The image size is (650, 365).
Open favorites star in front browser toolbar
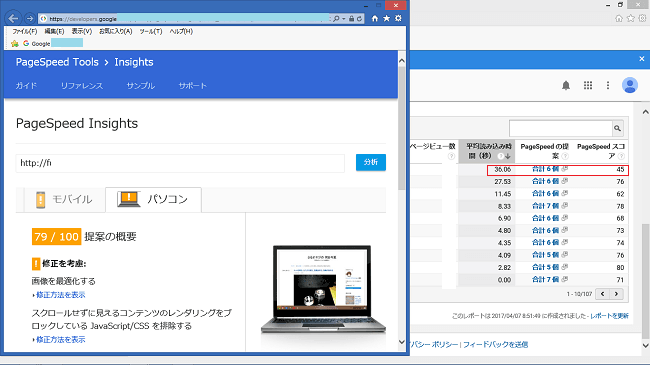386,18
